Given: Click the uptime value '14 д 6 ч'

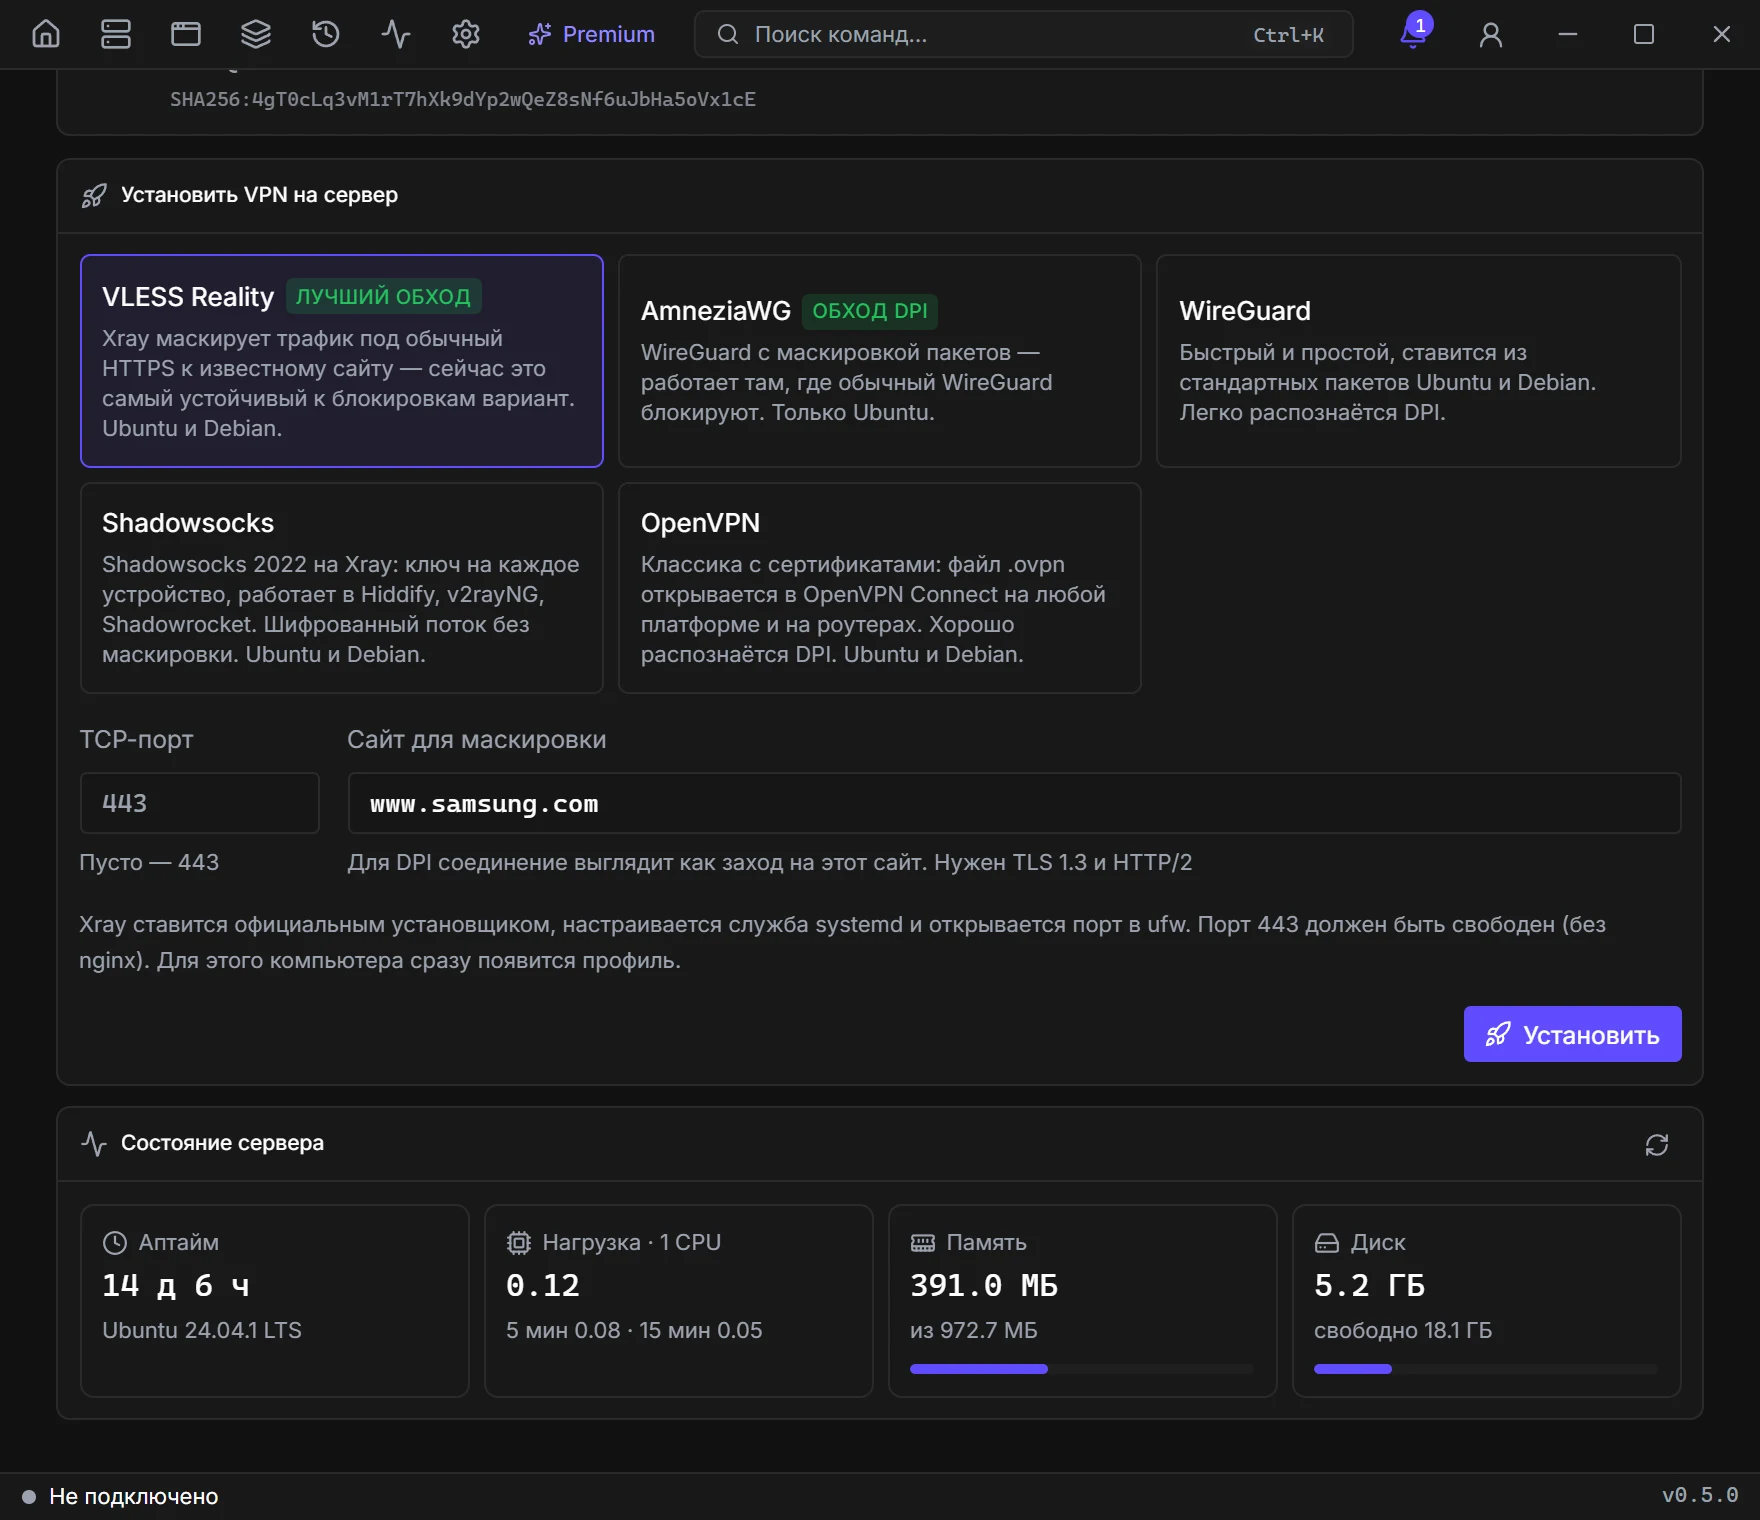Looking at the screenshot, I should tap(176, 1285).
